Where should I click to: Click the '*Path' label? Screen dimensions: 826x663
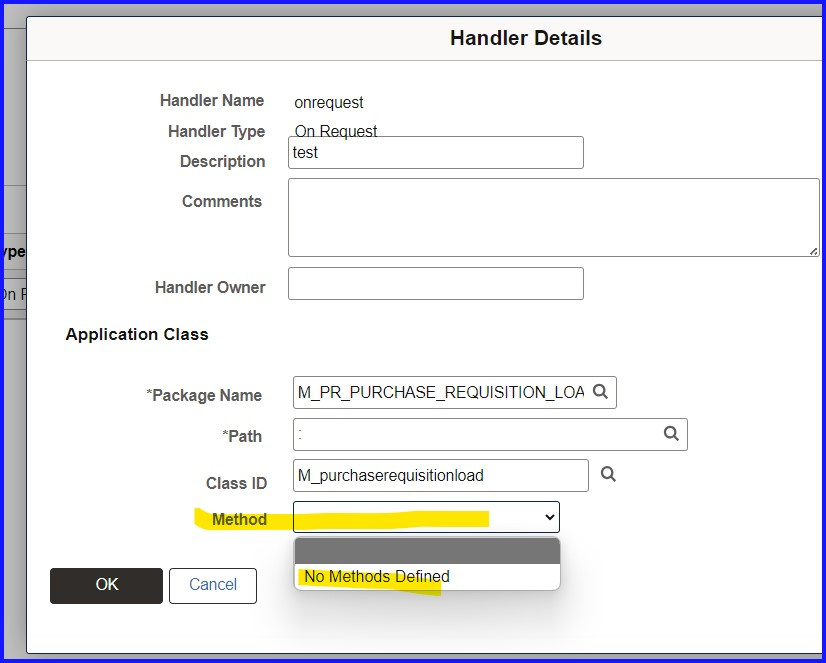tap(242, 436)
